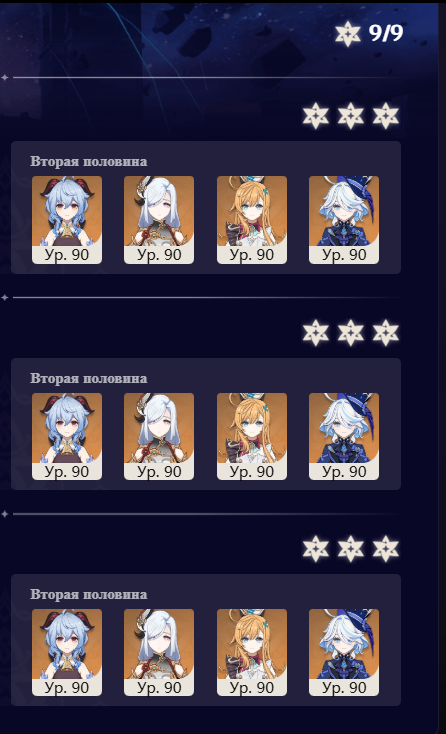The height and width of the screenshot is (734, 446).
Task: Click the 9/9 star count text
Action: point(386,33)
